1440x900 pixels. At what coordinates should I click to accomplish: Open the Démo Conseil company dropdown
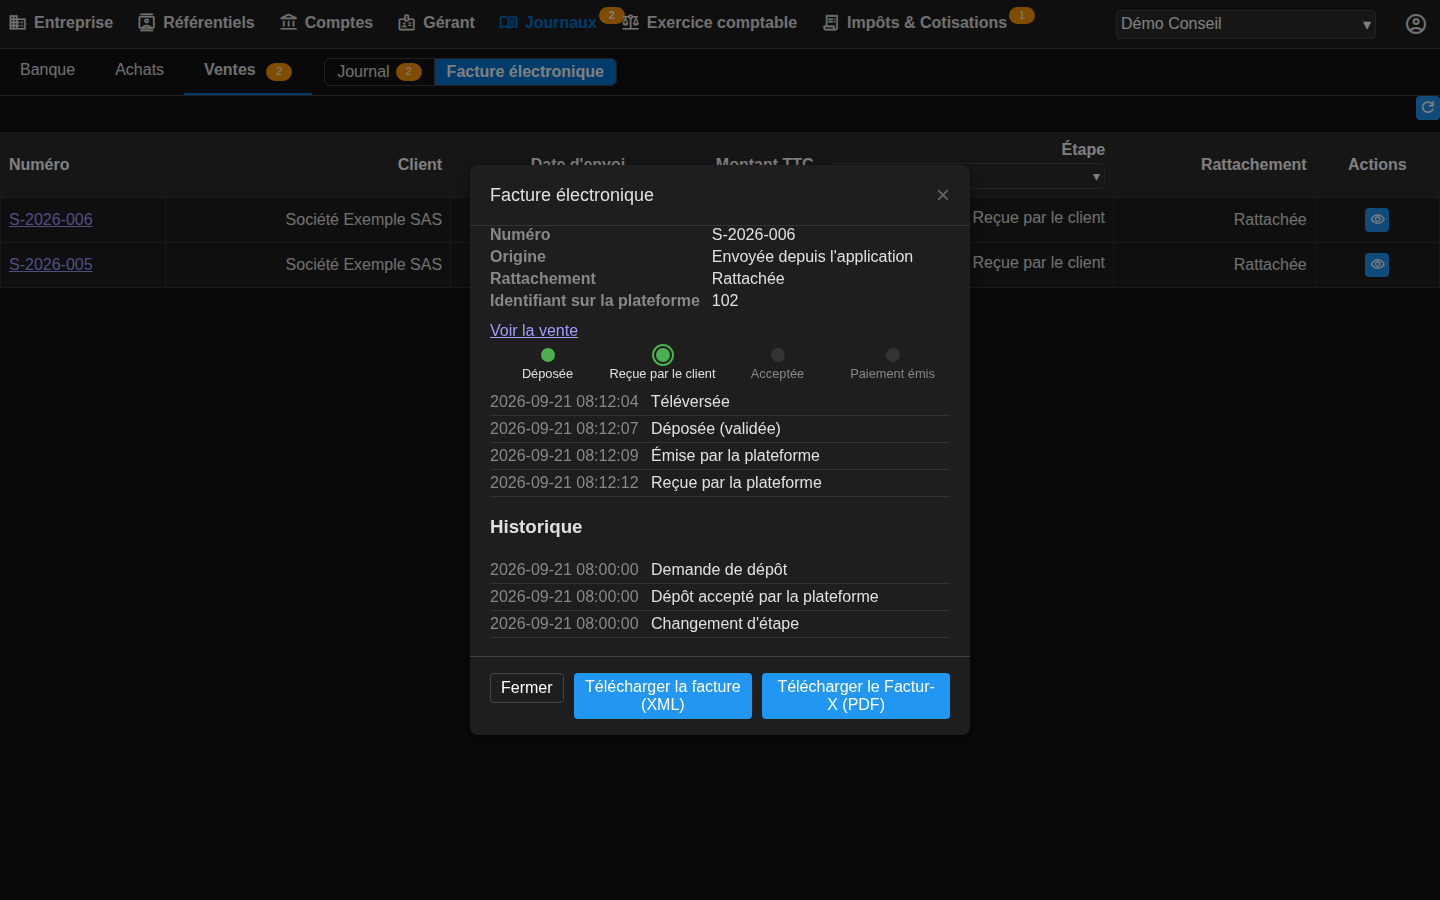[1246, 24]
